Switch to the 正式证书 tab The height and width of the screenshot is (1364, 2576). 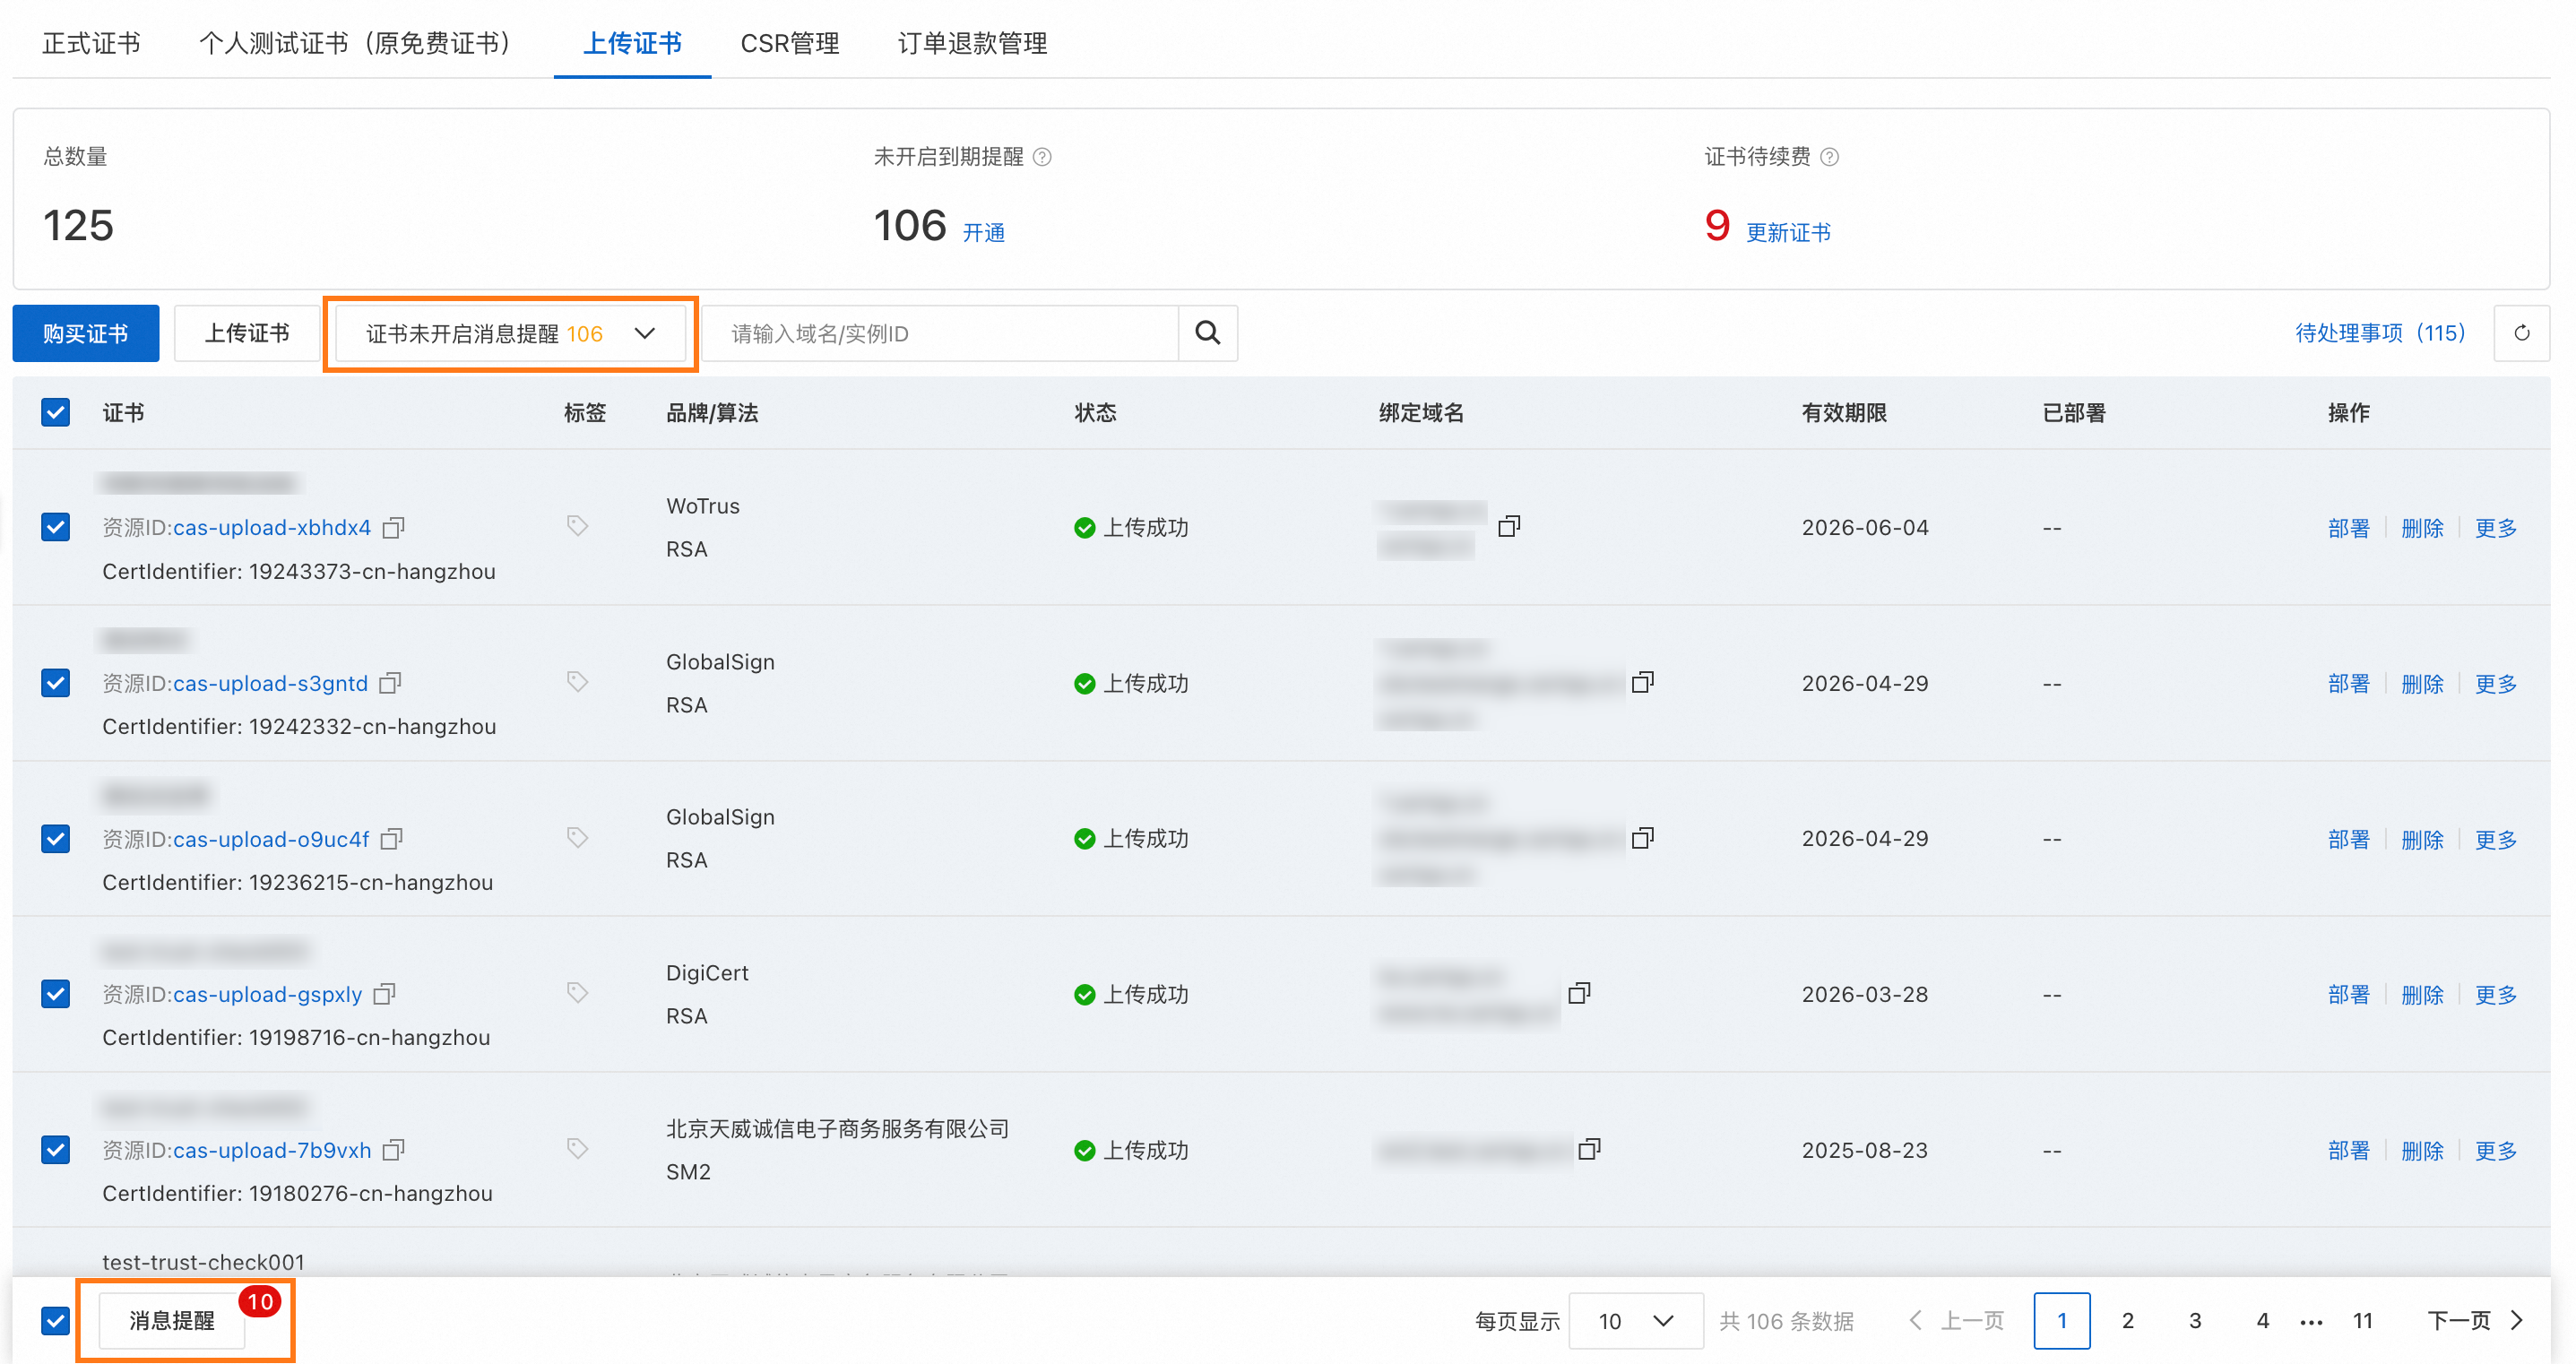[91, 43]
